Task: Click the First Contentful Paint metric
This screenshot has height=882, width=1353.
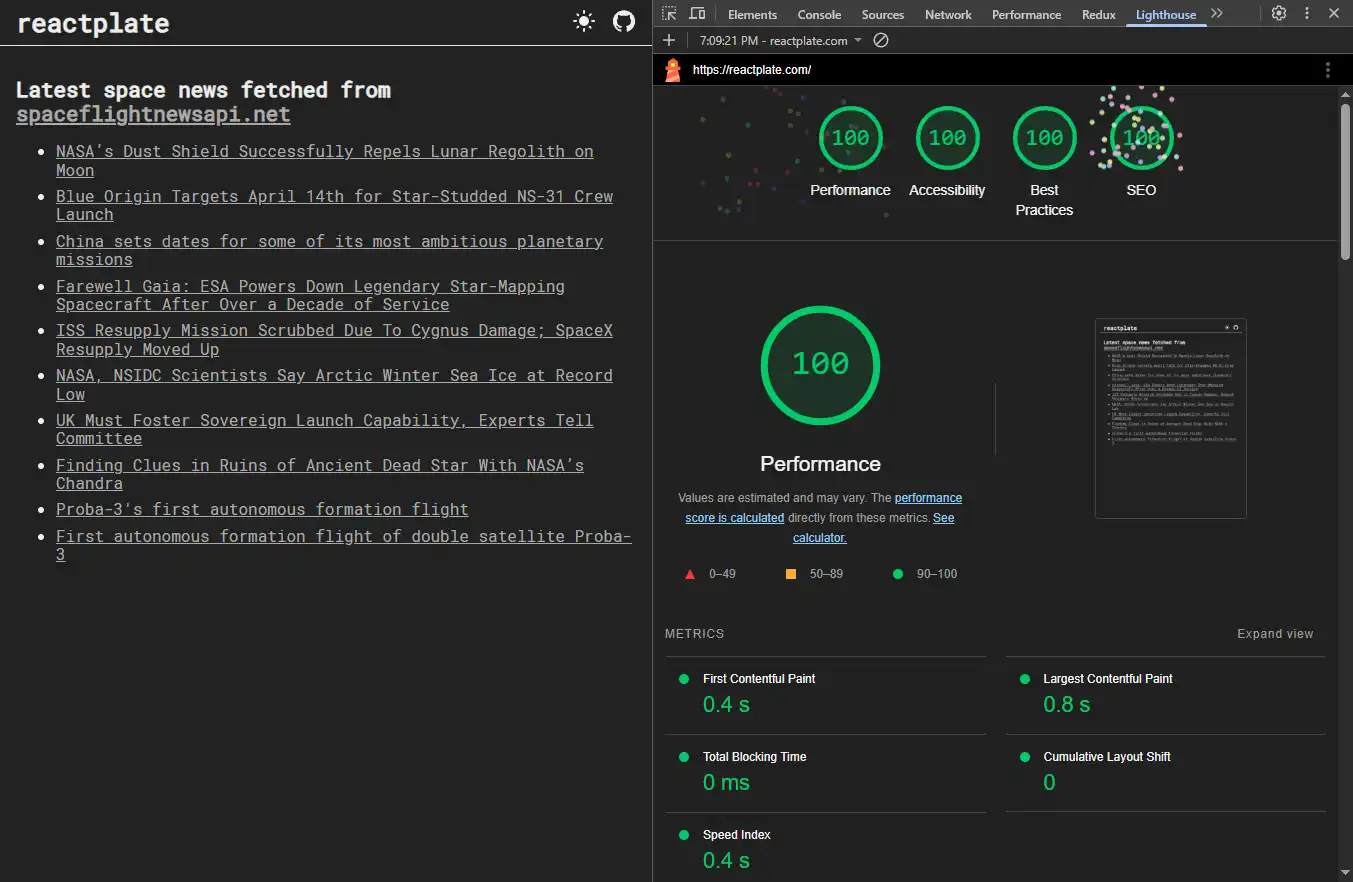Action: point(825,693)
